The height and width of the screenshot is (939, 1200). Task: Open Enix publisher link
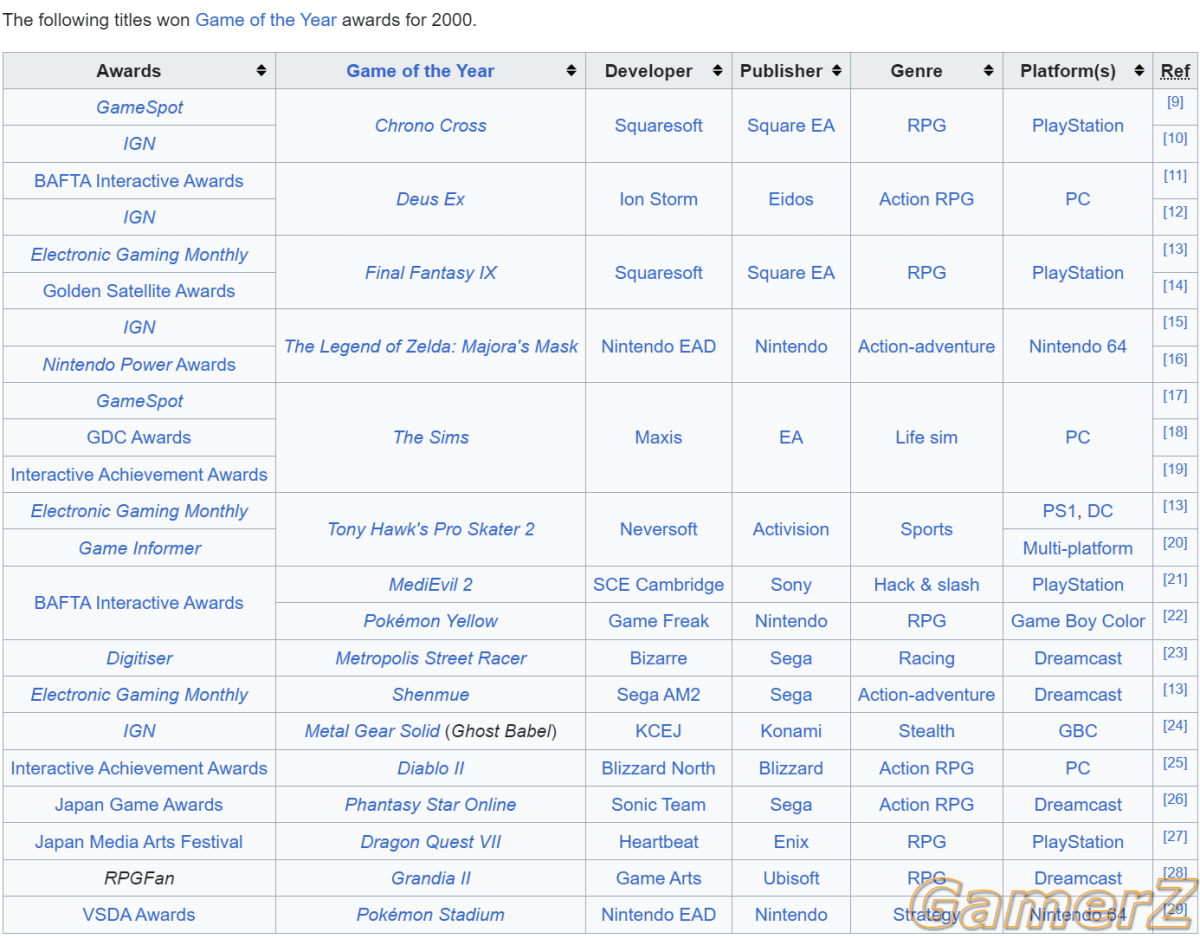(791, 842)
